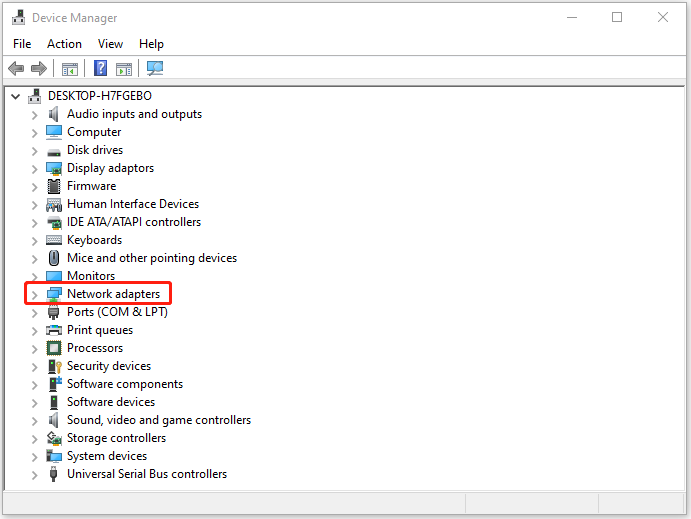Click the Display adaptors icon
691x519 pixels.
point(54,168)
